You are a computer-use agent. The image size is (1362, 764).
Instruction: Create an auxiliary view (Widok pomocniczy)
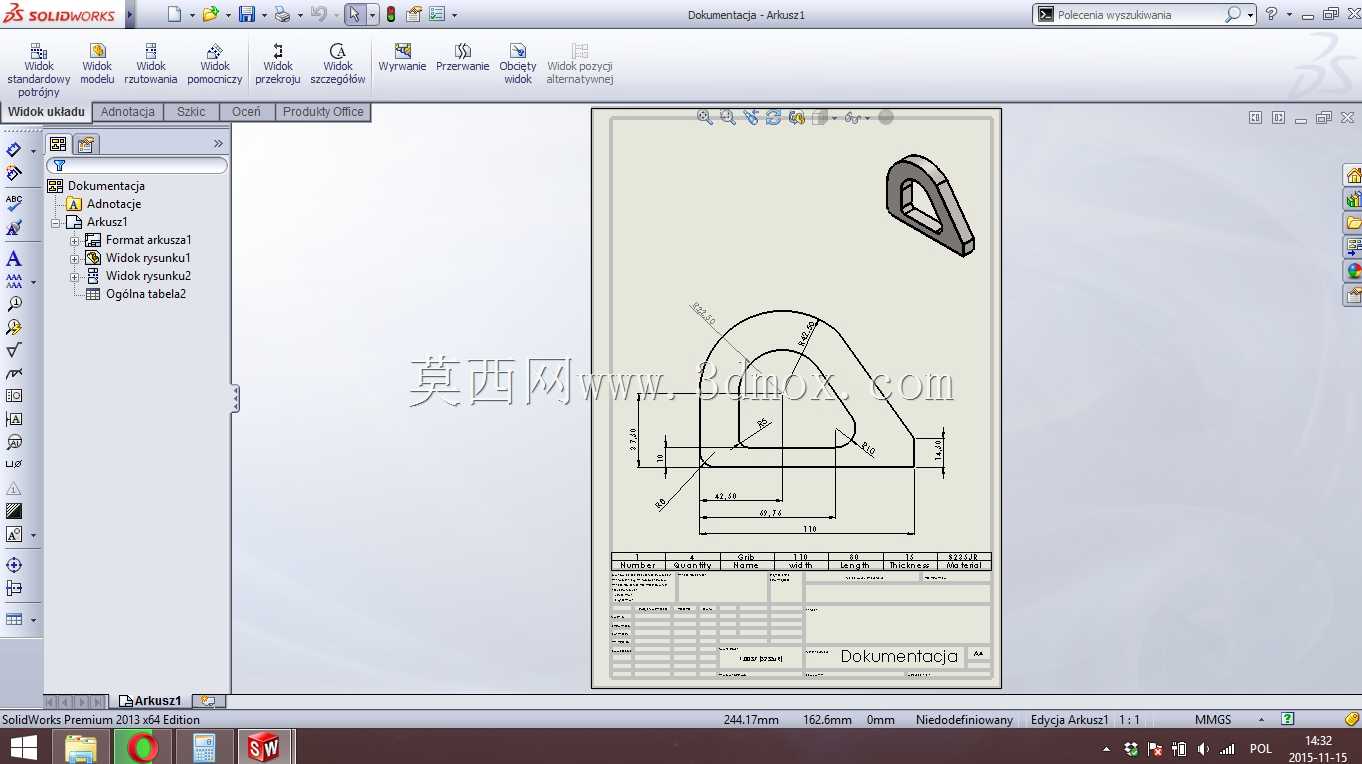pos(214,64)
